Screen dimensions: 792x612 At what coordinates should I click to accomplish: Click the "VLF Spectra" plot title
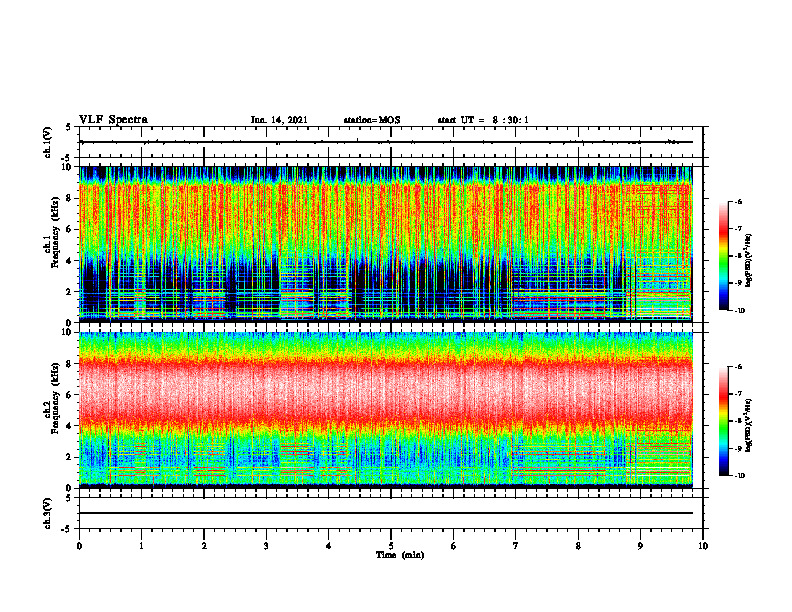point(114,120)
